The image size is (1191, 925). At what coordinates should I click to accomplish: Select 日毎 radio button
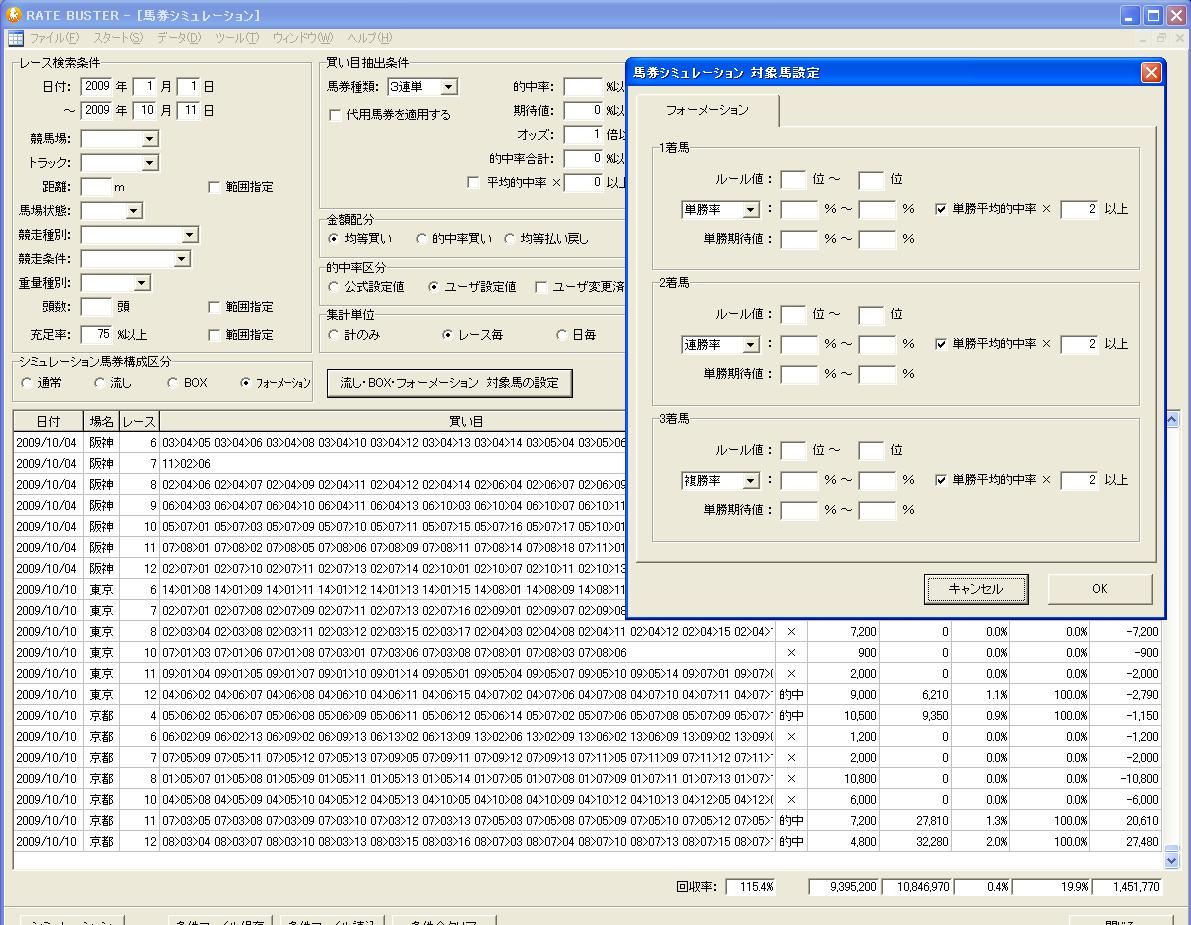pos(561,334)
